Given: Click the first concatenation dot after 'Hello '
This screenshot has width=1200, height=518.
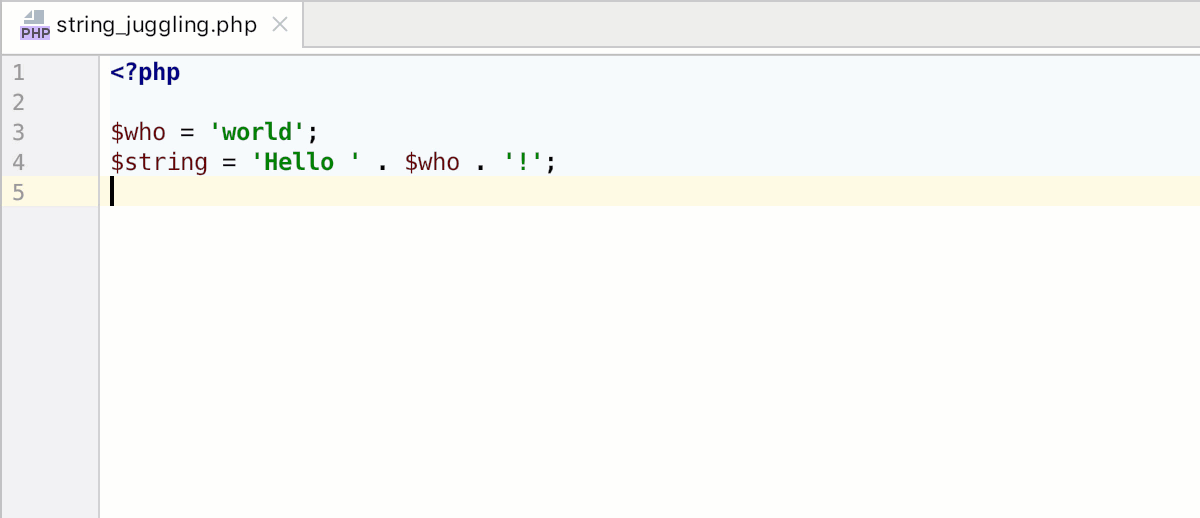Looking at the screenshot, I should (382, 162).
